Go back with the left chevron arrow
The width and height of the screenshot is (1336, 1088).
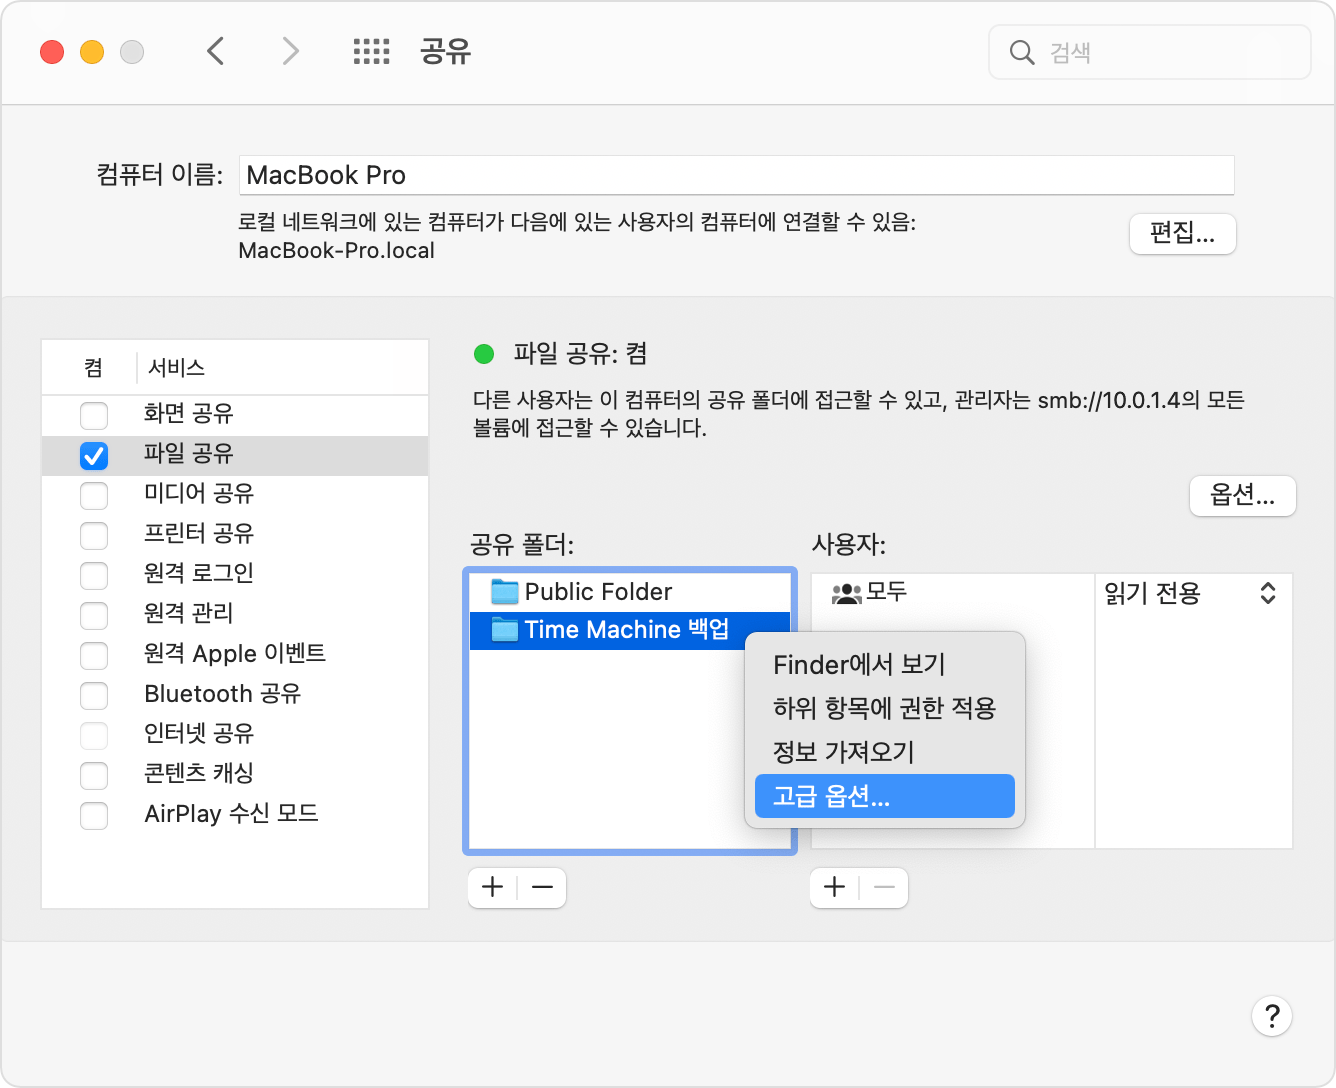point(215,51)
